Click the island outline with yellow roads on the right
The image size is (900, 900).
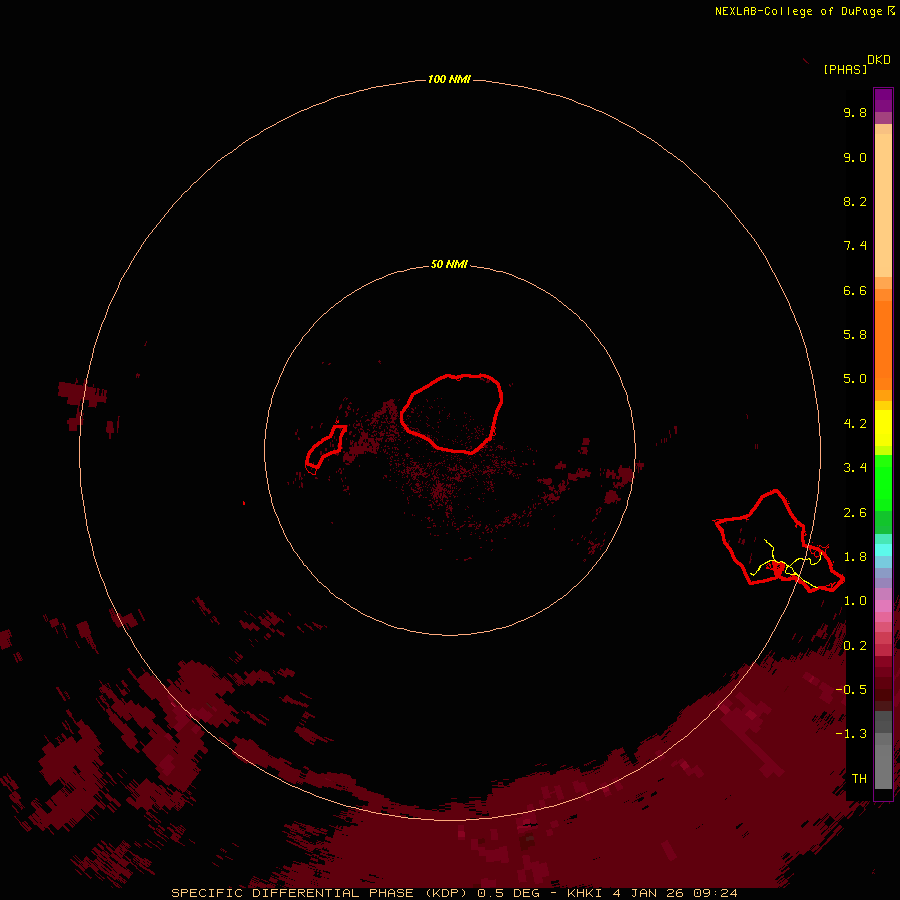[779, 541]
